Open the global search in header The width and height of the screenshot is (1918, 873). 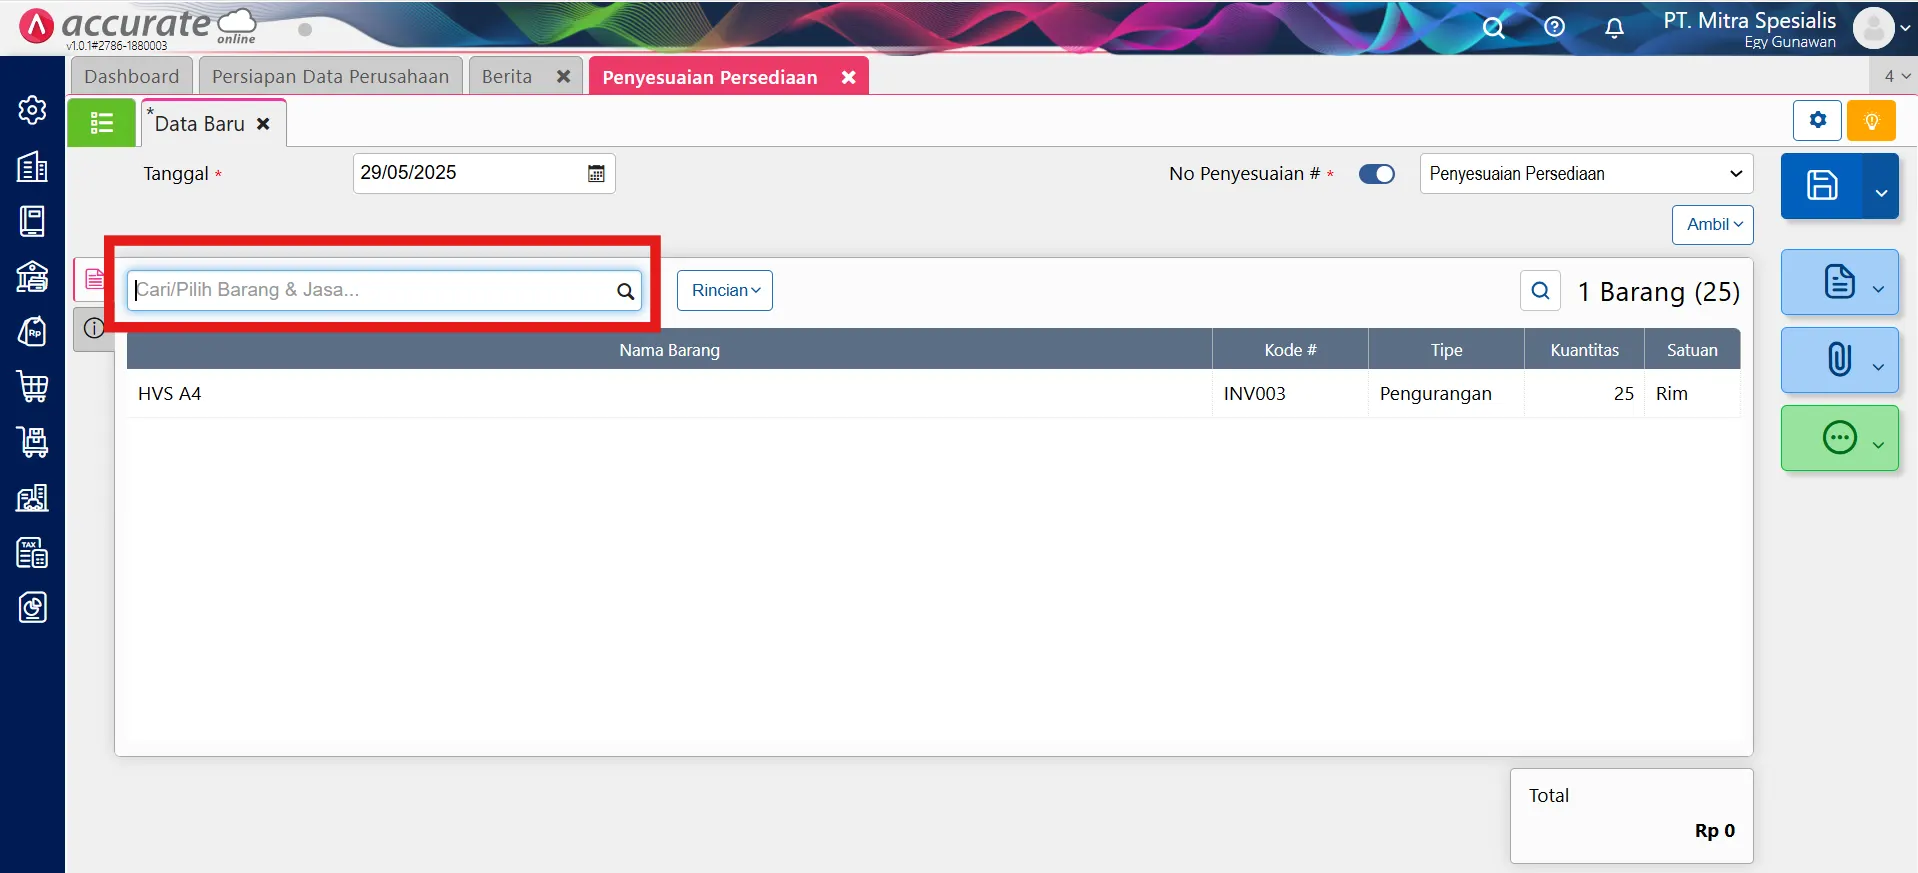[1493, 27]
